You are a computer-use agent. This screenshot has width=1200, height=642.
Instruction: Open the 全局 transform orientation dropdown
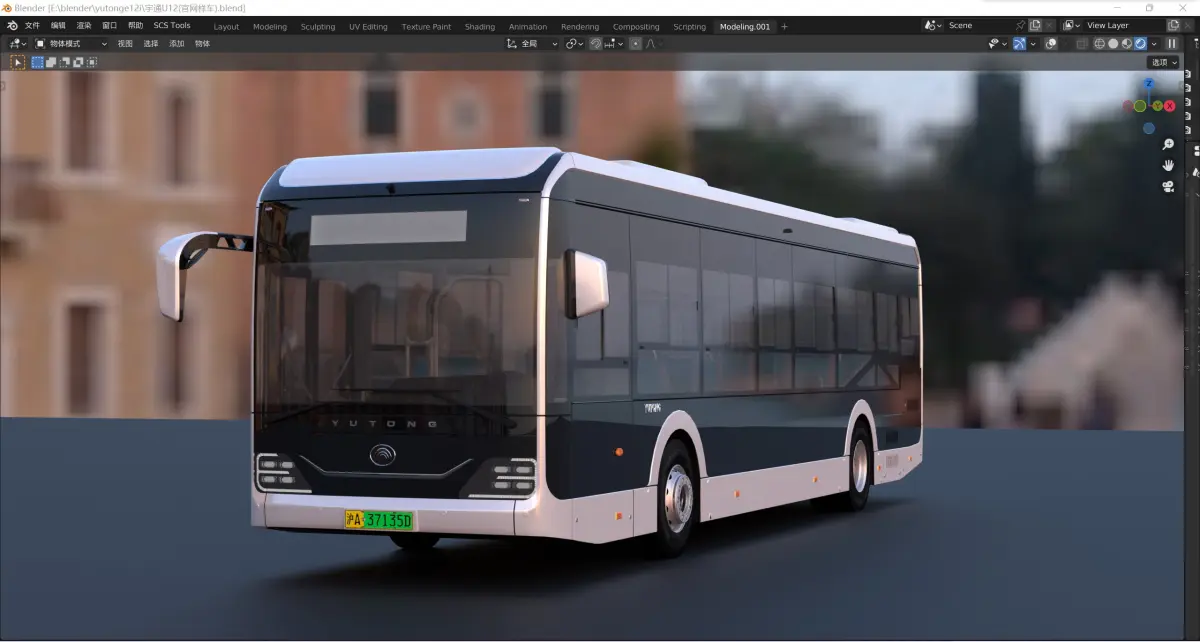(532, 44)
